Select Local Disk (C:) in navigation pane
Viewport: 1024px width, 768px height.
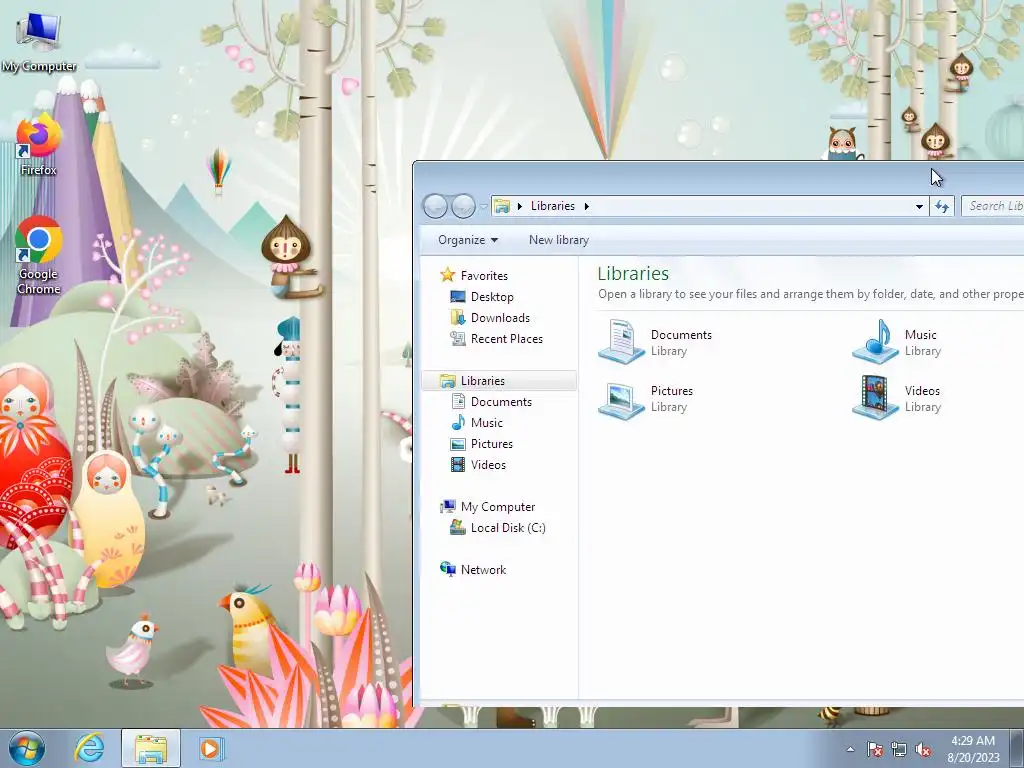click(x=508, y=528)
